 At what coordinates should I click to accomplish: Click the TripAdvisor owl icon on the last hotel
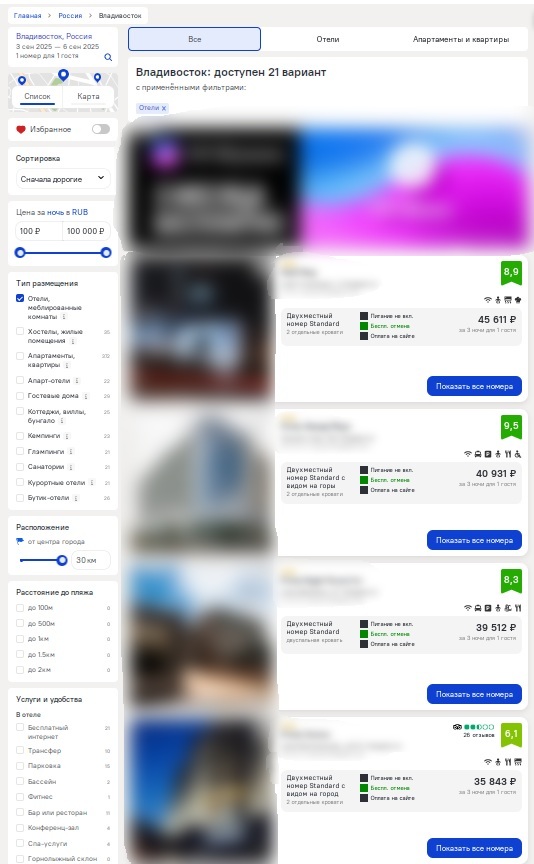point(457,727)
